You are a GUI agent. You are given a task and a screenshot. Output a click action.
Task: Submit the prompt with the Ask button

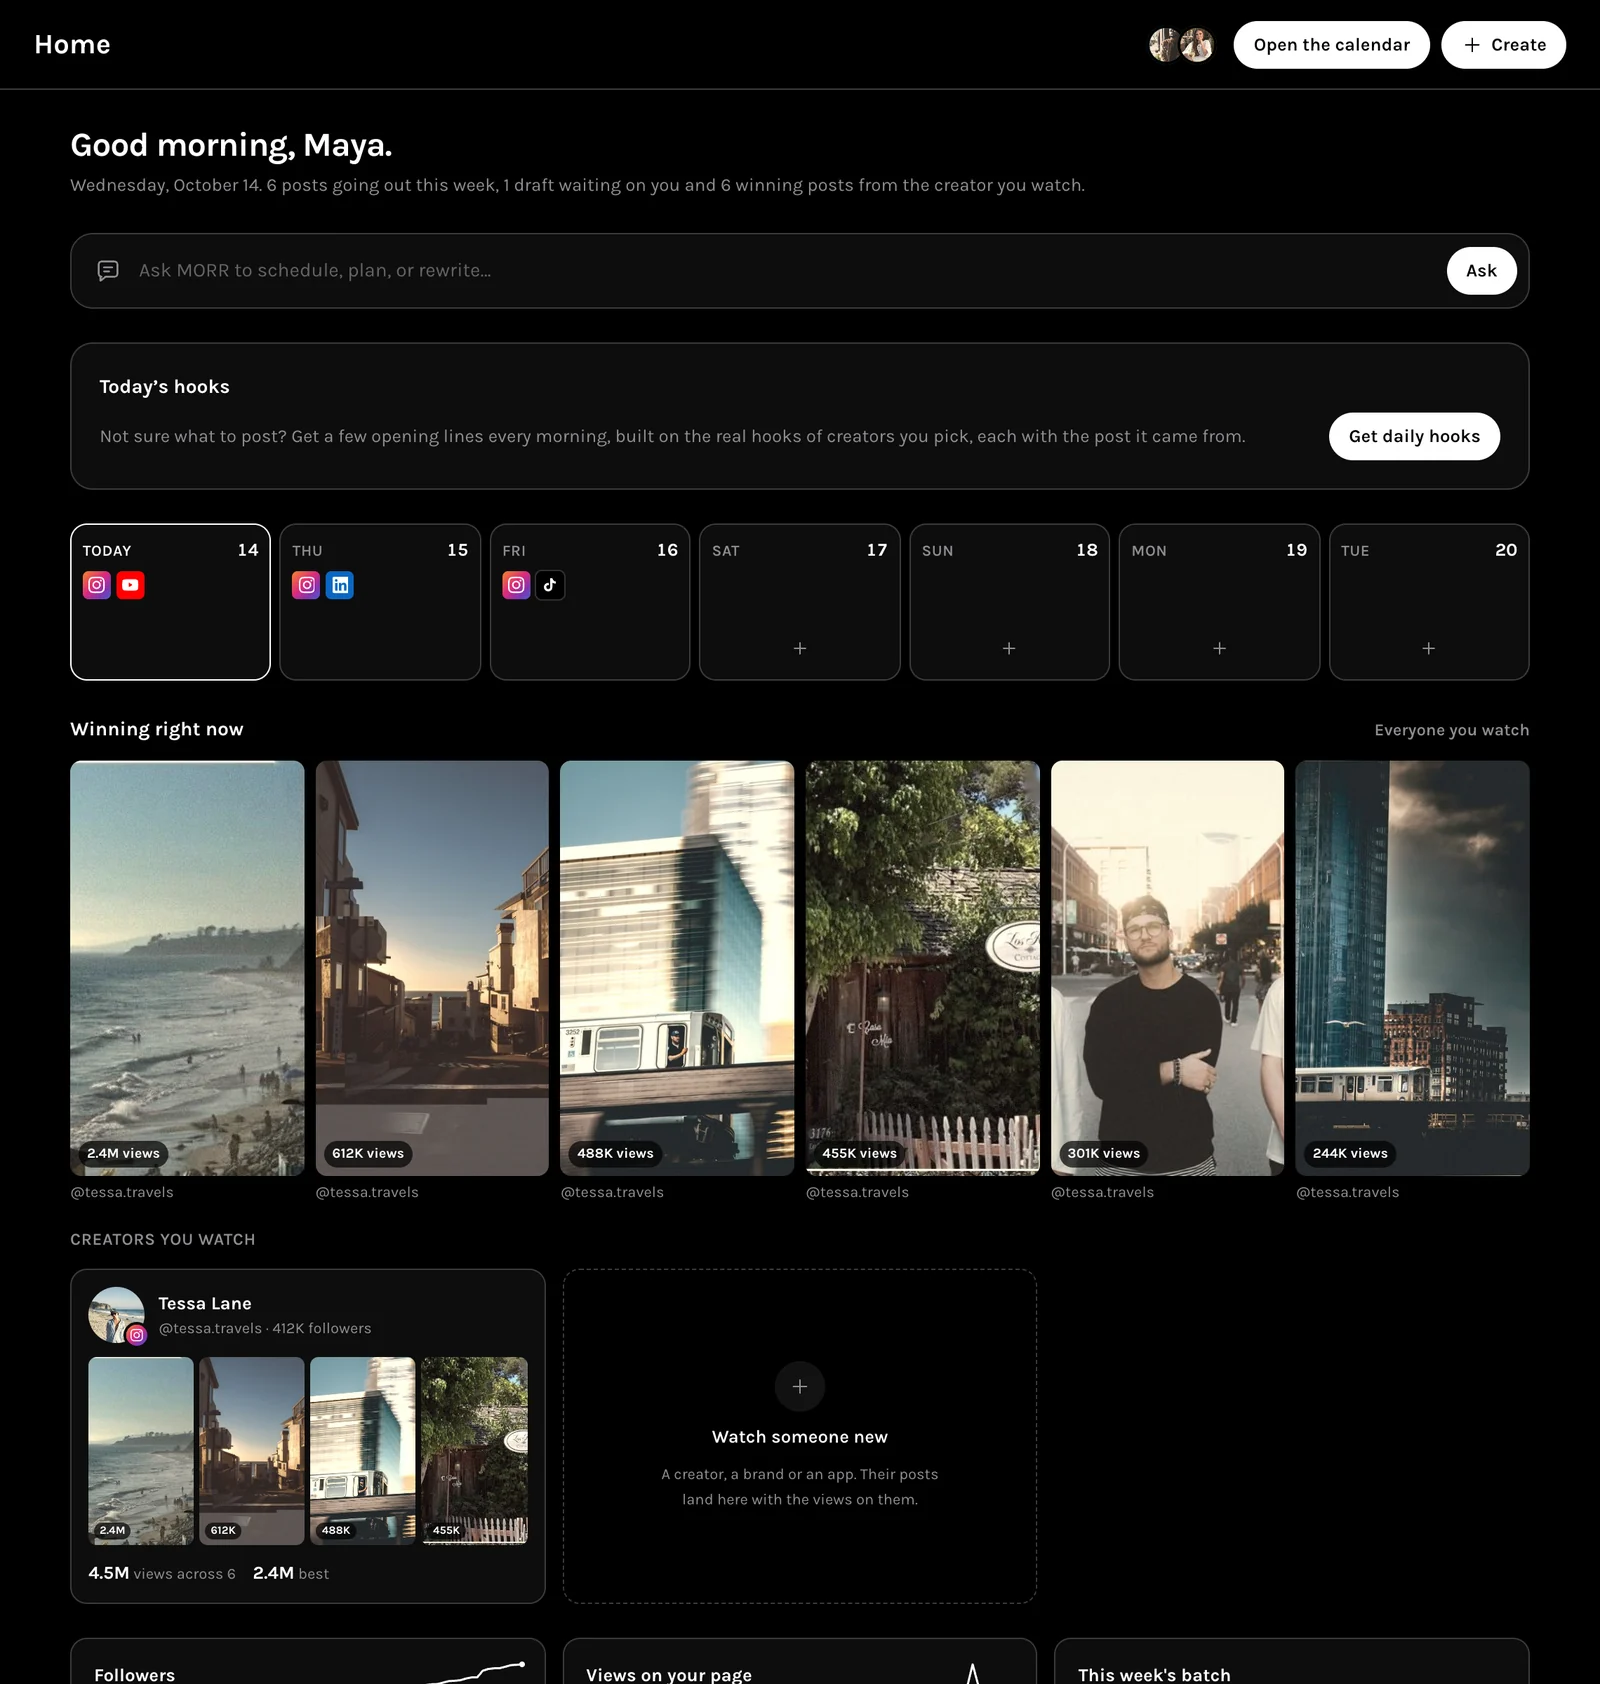1481,271
